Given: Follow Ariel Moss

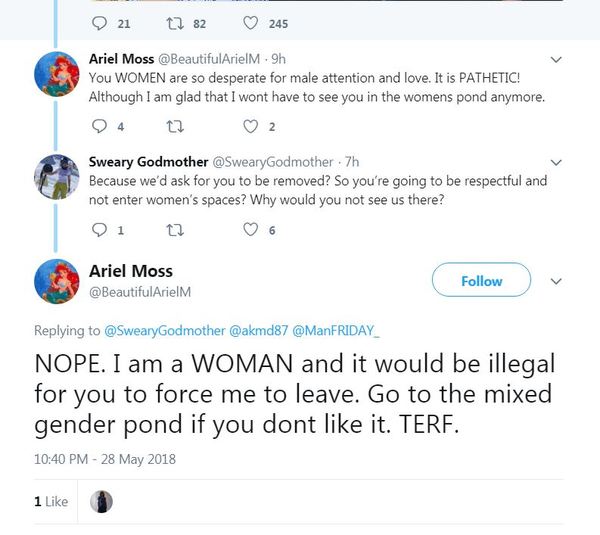Looking at the screenshot, I should 481,281.
